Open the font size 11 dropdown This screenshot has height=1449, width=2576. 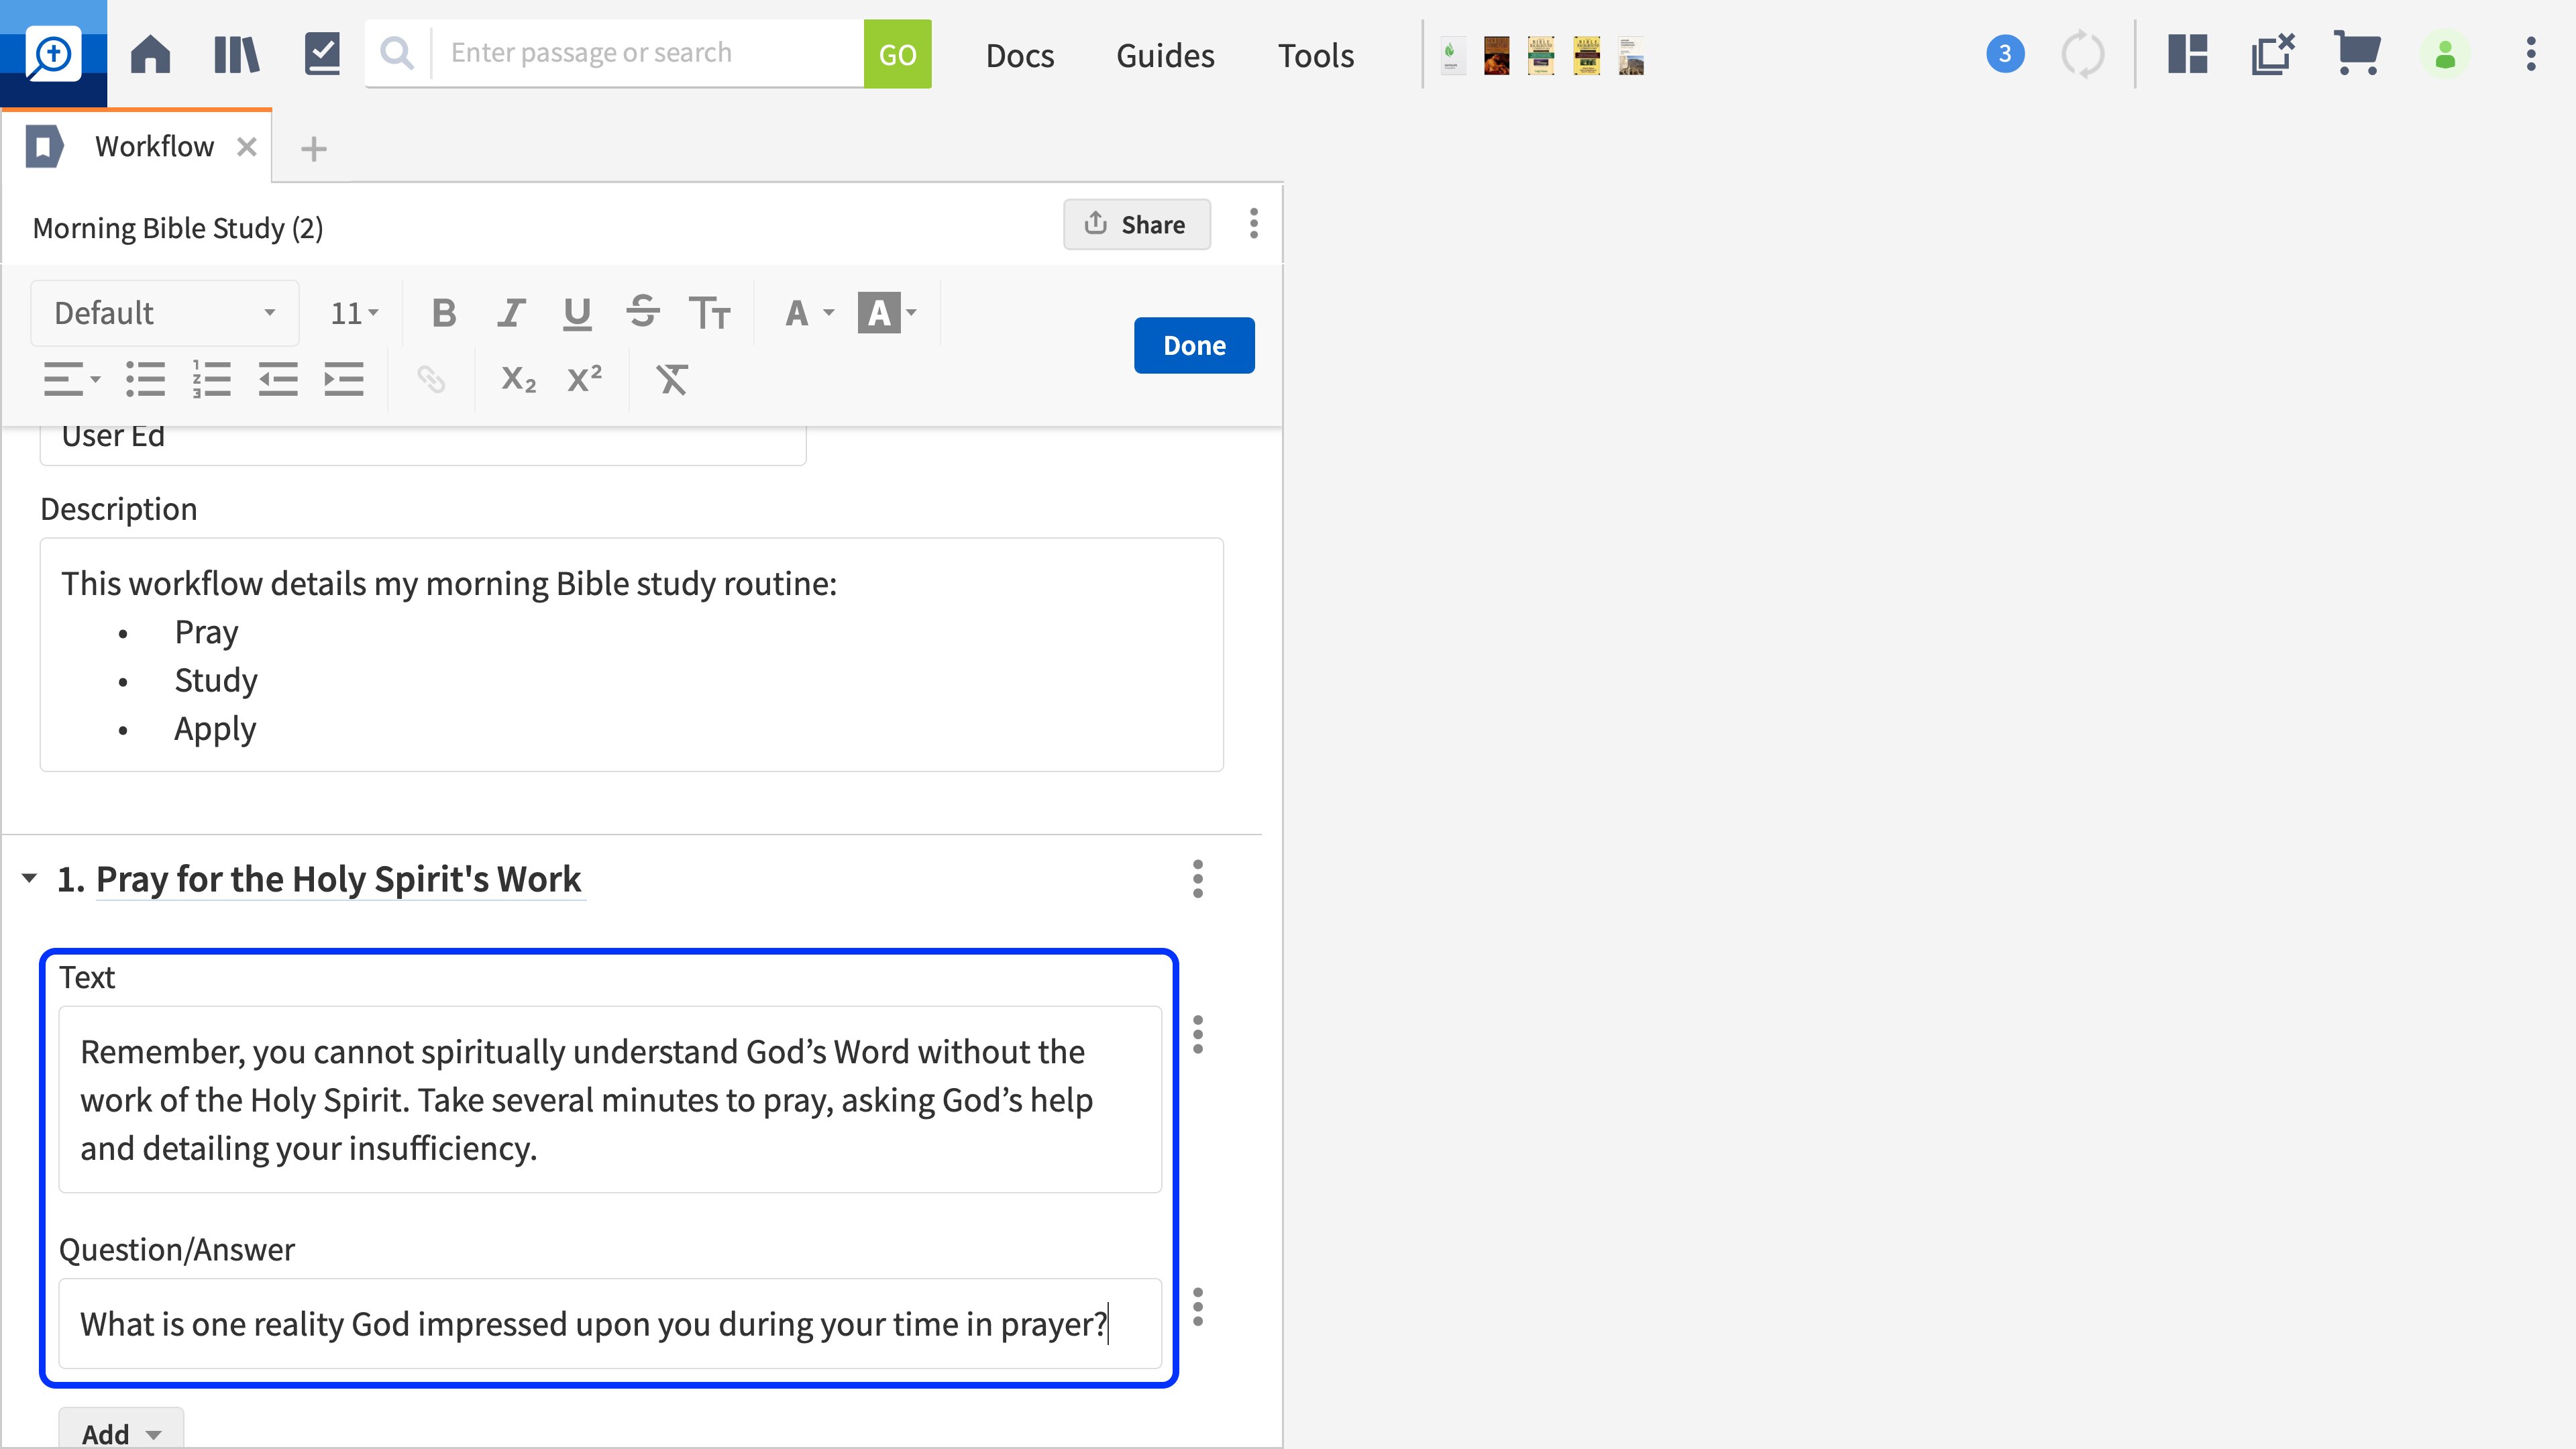[354, 313]
